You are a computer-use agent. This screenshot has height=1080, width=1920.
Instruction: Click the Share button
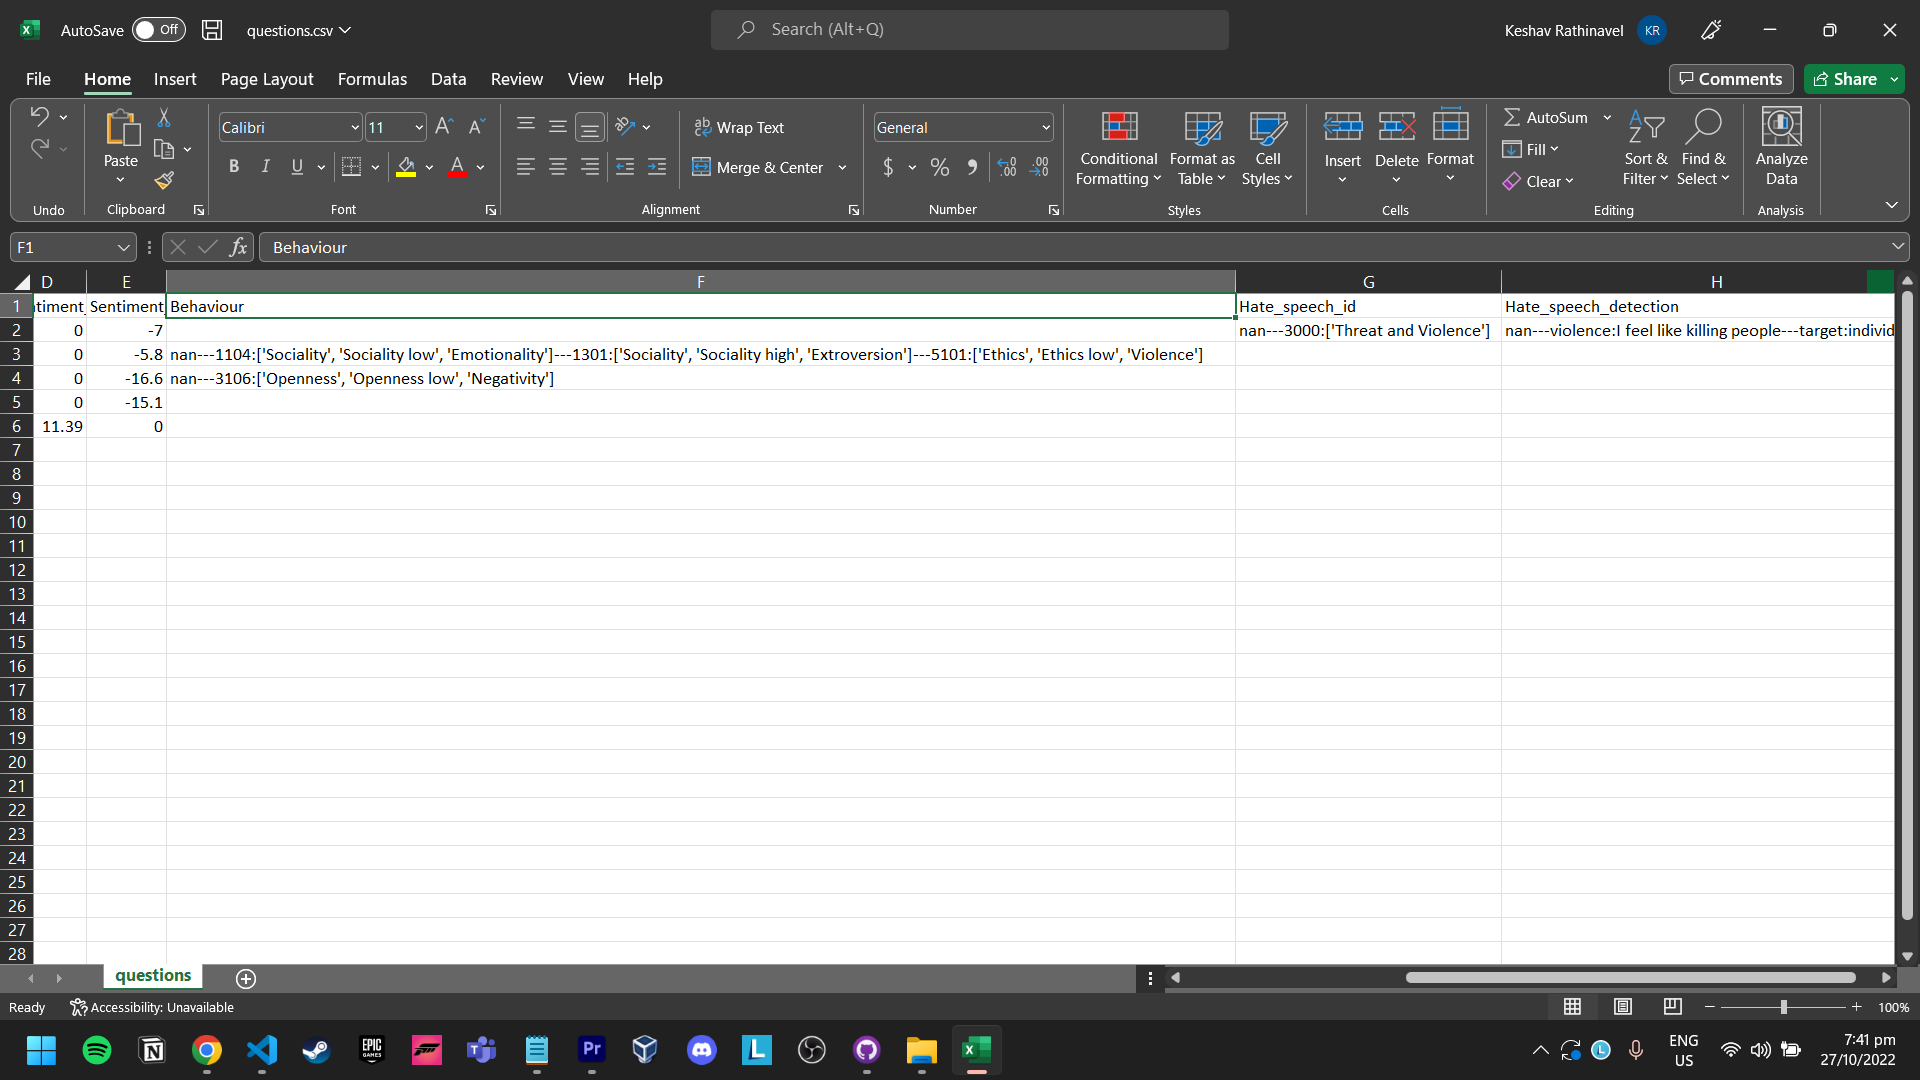(1845, 79)
